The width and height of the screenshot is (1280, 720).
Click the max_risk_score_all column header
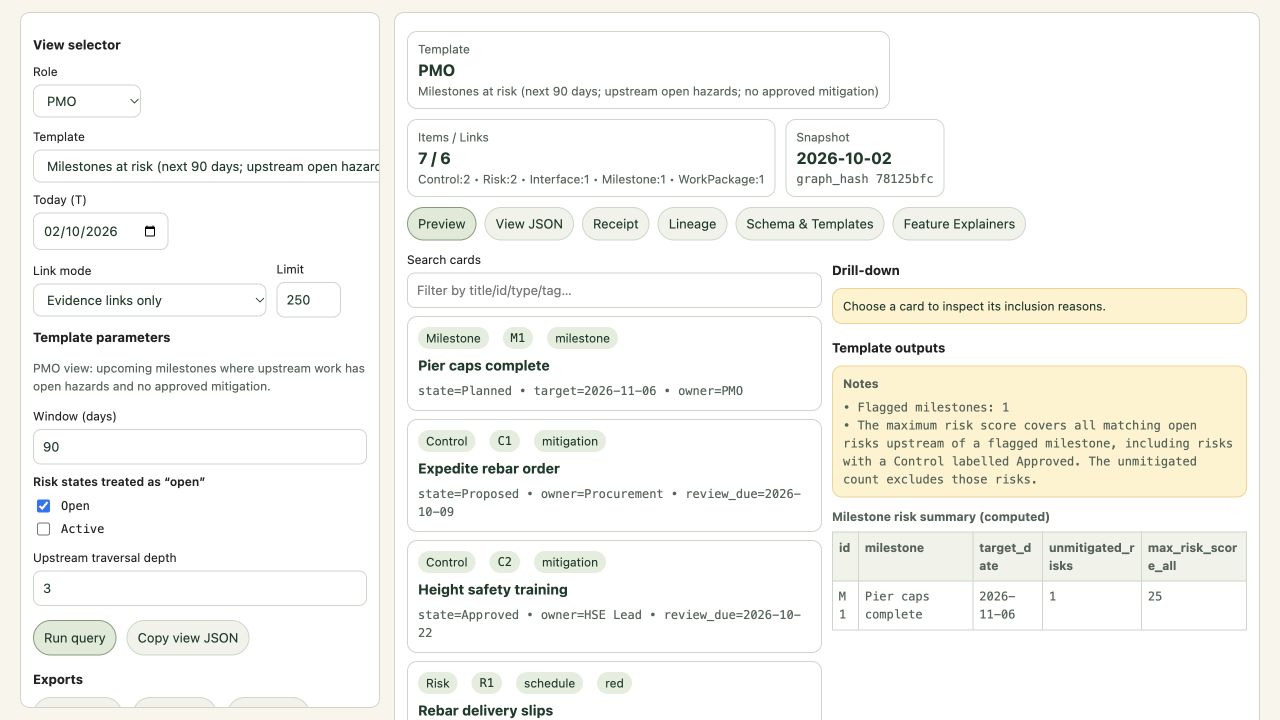click(x=1194, y=557)
